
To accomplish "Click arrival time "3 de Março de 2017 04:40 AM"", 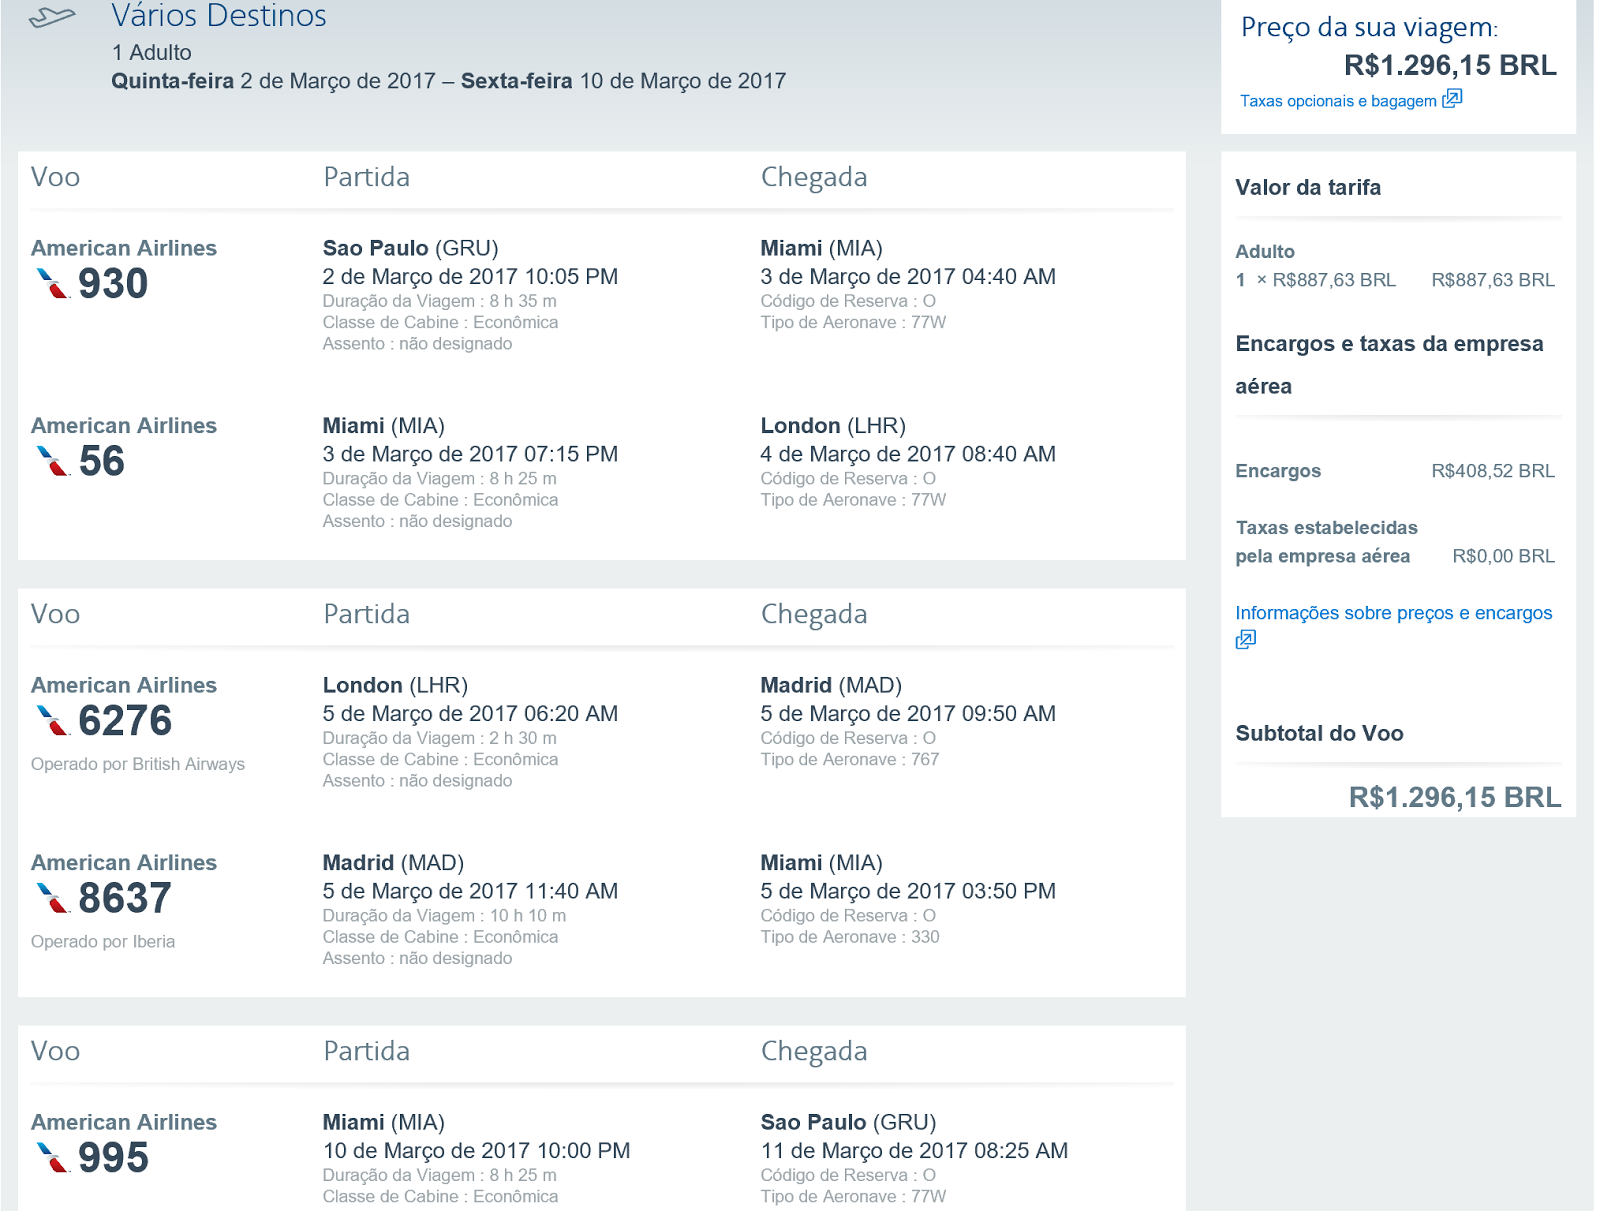I will pos(908,277).
